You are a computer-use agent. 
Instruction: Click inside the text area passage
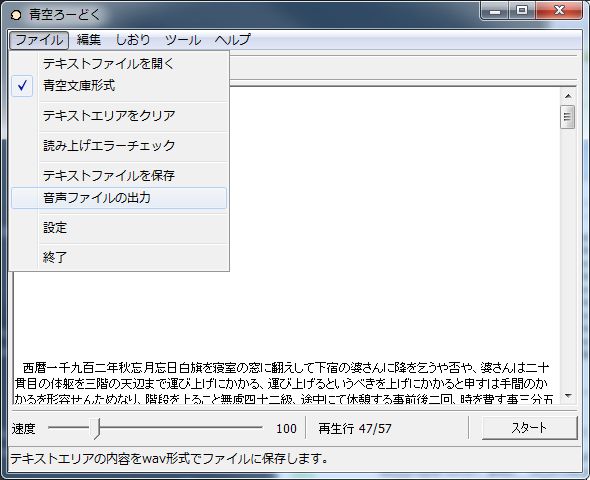286,383
